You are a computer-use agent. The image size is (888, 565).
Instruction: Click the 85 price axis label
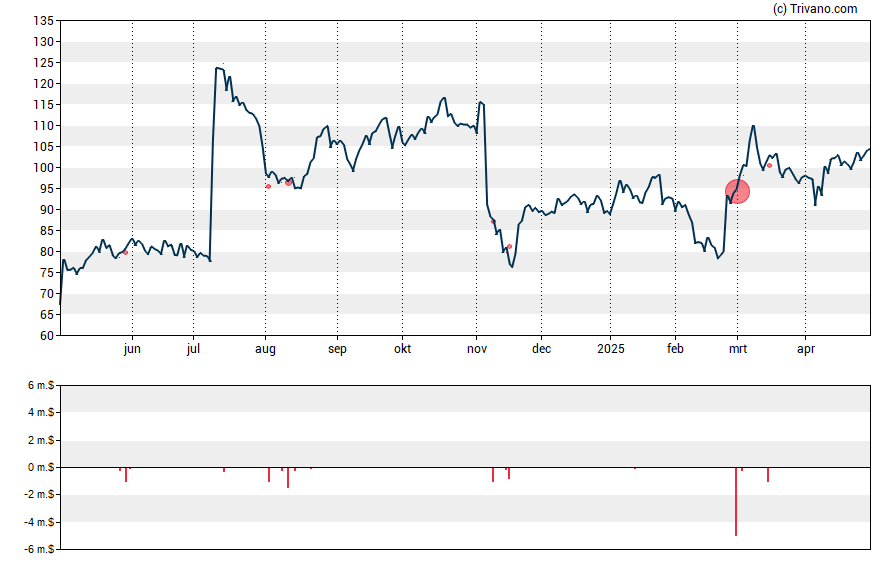pos(47,230)
